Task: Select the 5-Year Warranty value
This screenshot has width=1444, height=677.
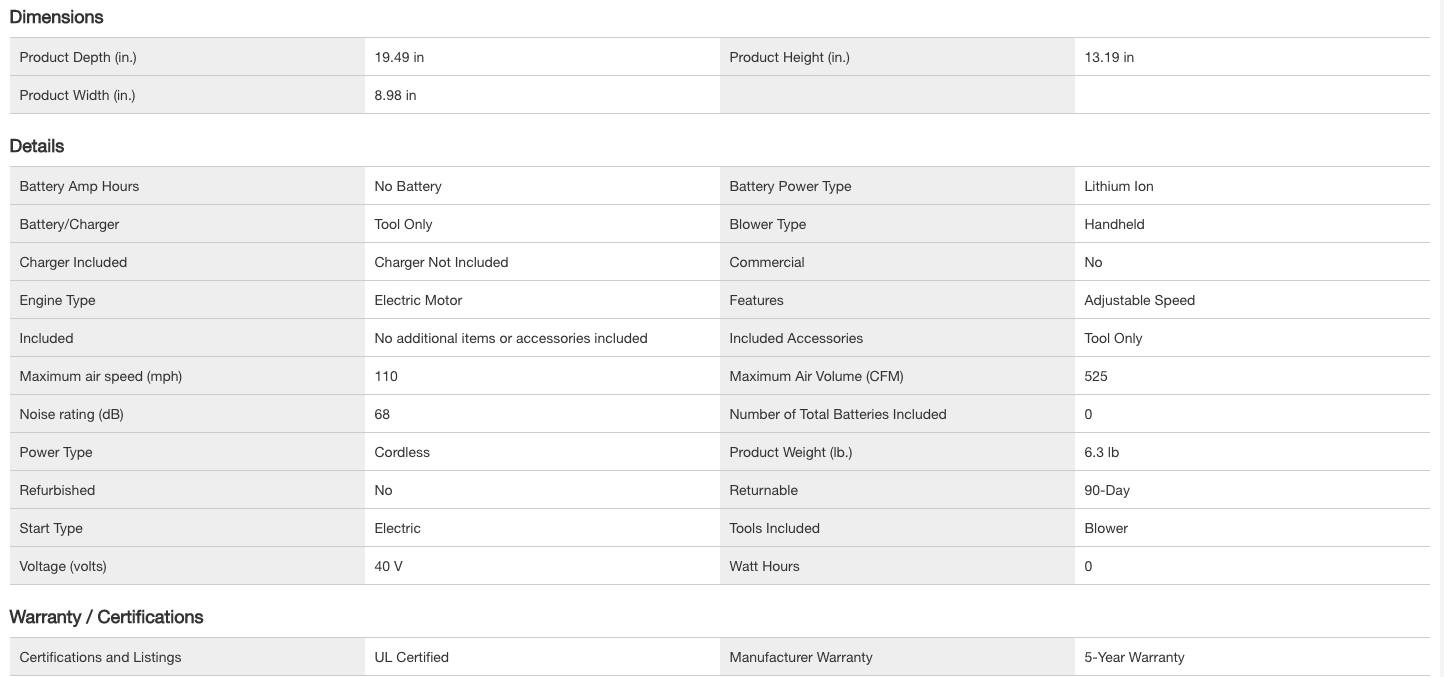Action: [1134, 657]
